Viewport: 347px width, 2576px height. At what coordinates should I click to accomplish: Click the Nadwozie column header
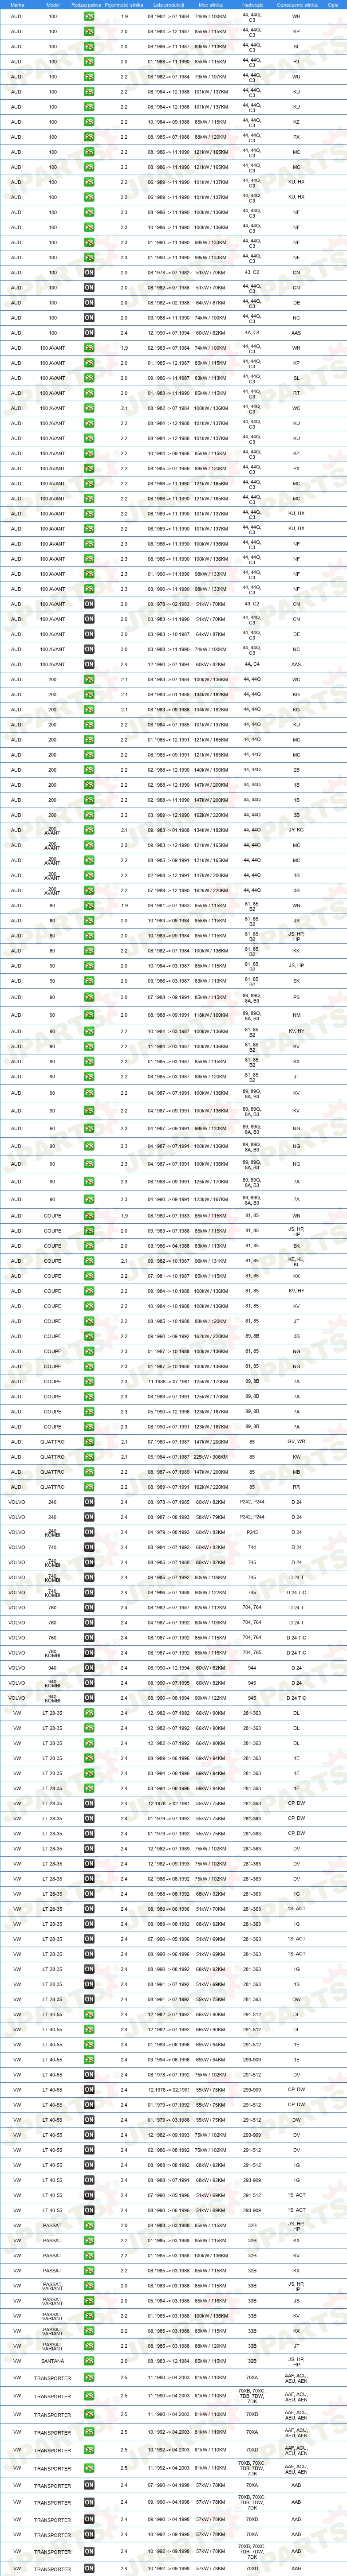tap(252, 4)
